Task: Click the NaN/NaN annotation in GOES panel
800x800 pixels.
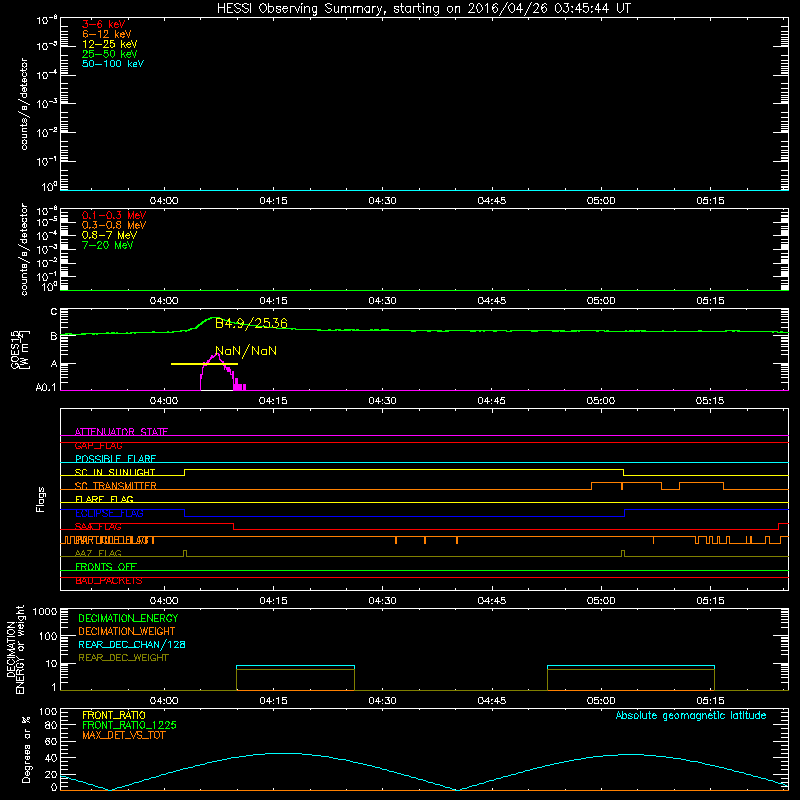Action: tap(246, 351)
